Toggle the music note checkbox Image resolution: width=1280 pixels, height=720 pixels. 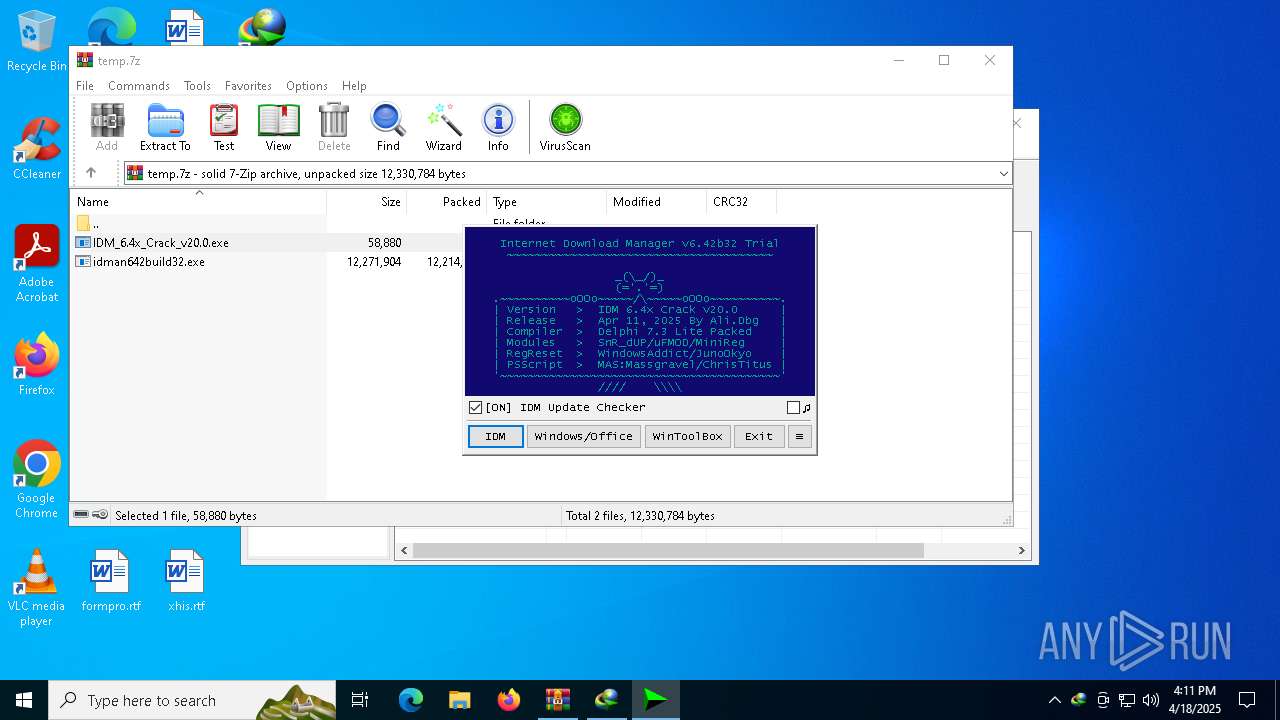pyautogui.click(x=793, y=408)
